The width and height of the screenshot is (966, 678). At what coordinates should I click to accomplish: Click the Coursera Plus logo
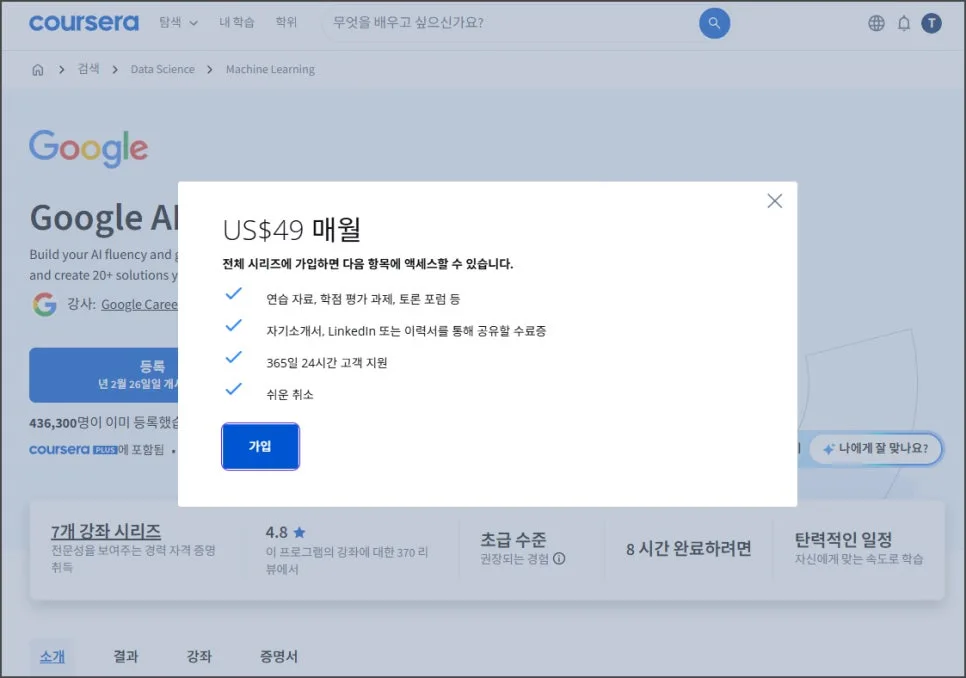pyautogui.click(x=73, y=450)
